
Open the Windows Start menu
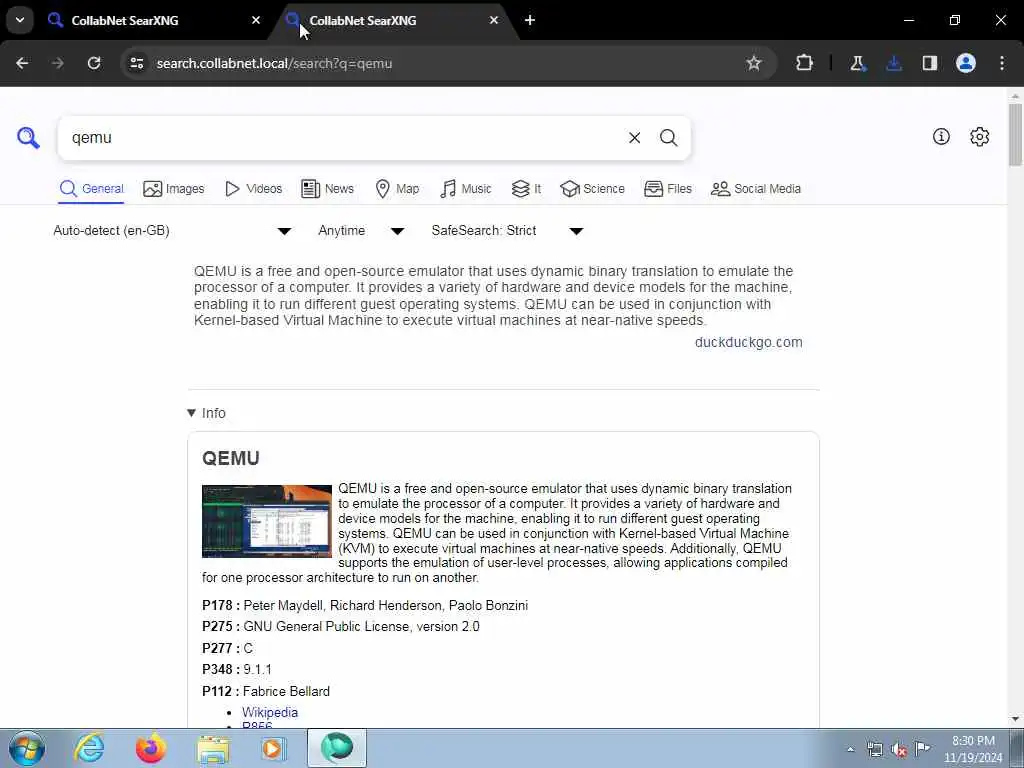(x=27, y=748)
